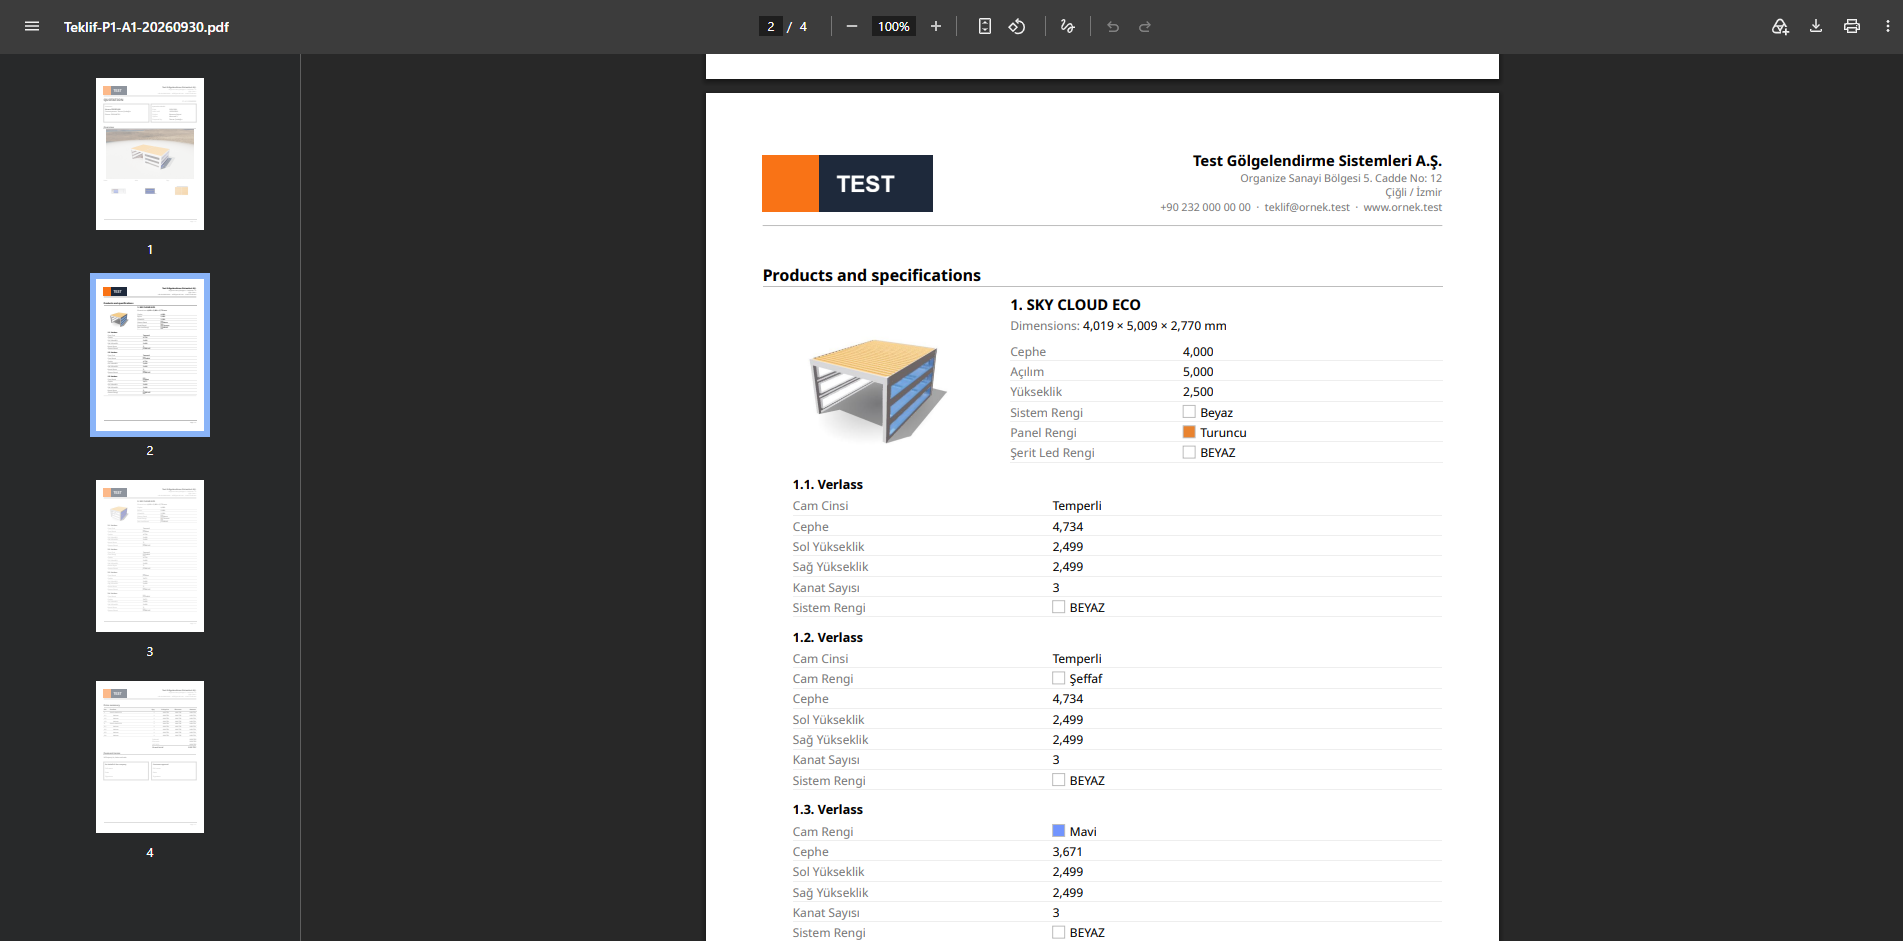Image resolution: width=1903 pixels, height=941 pixels.
Task: Select the 1. SKY CLOUD ECO title
Action: [x=1075, y=305]
